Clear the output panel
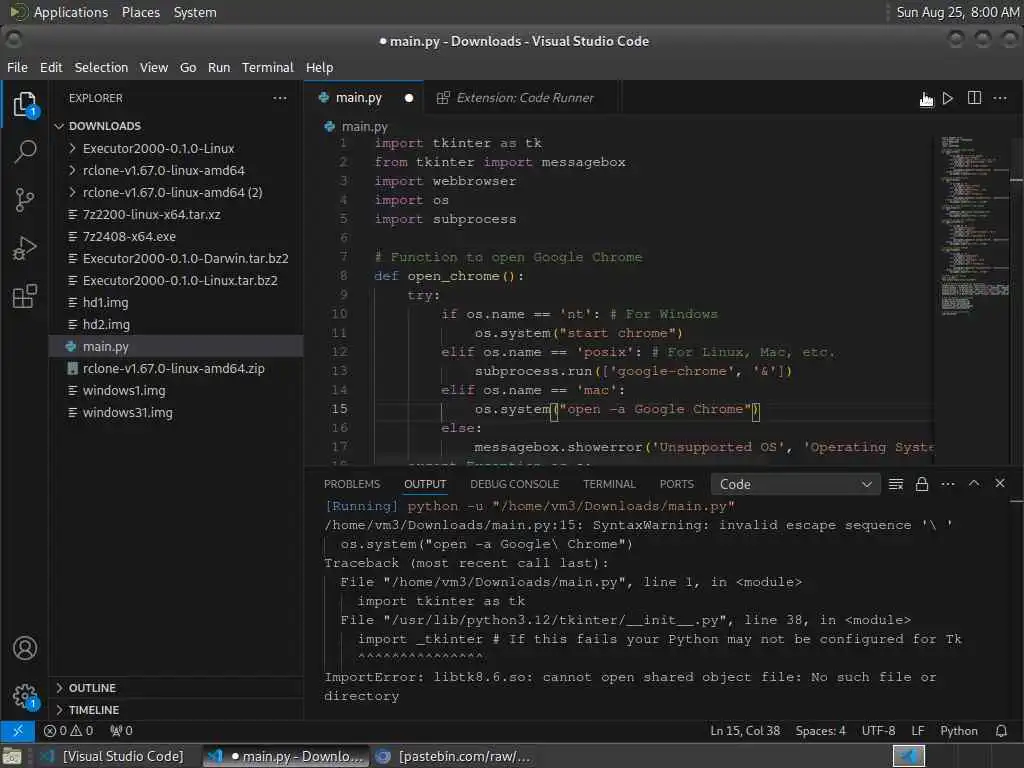This screenshot has width=1024, height=768. pos(896,484)
